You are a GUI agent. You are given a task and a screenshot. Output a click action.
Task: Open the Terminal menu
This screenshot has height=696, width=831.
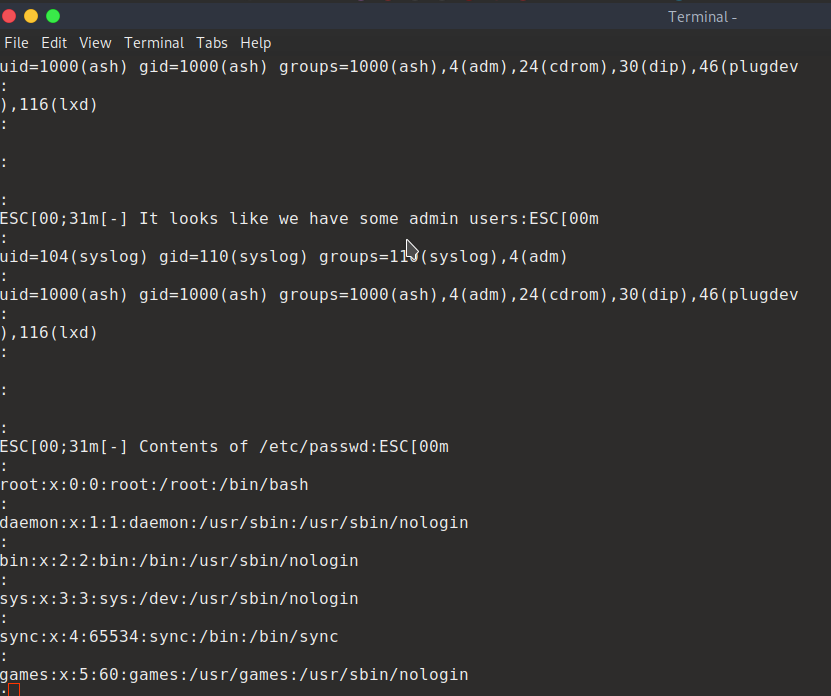154,43
